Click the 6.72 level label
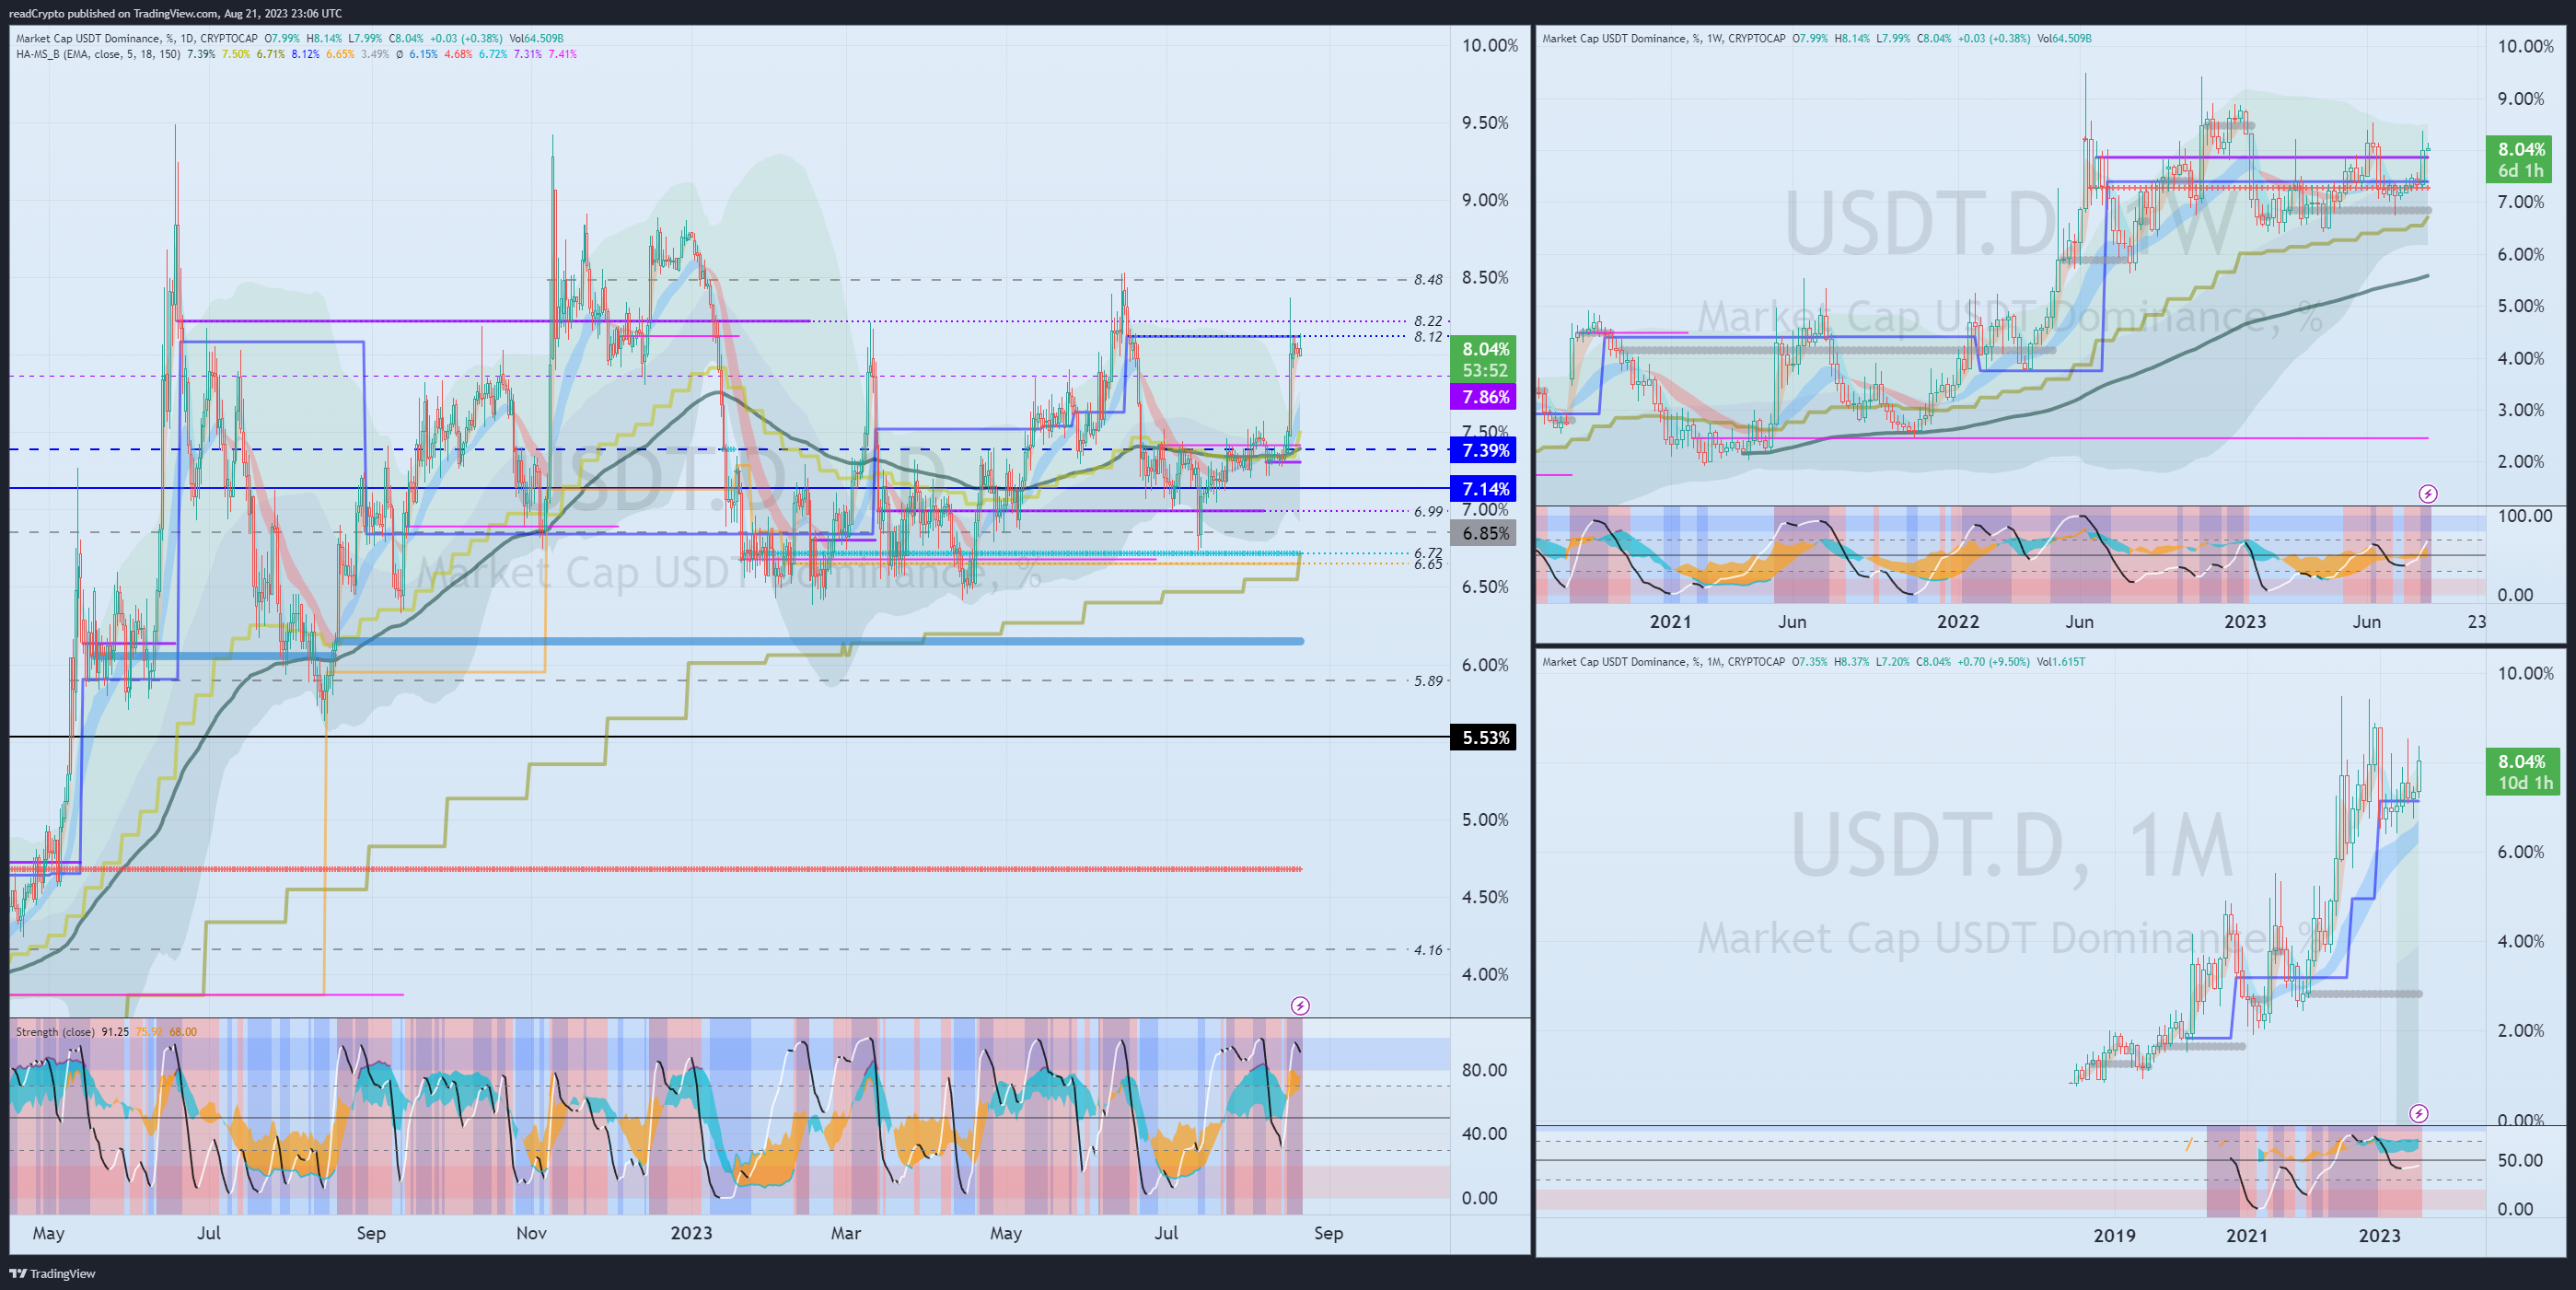 1428,553
